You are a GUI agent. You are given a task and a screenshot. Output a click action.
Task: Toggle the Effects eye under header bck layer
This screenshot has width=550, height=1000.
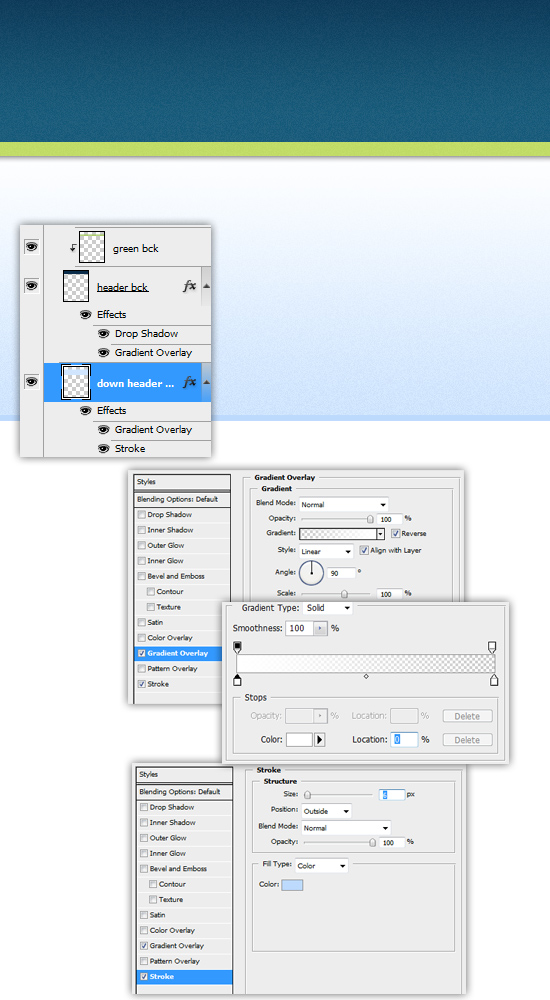(x=85, y=314)
